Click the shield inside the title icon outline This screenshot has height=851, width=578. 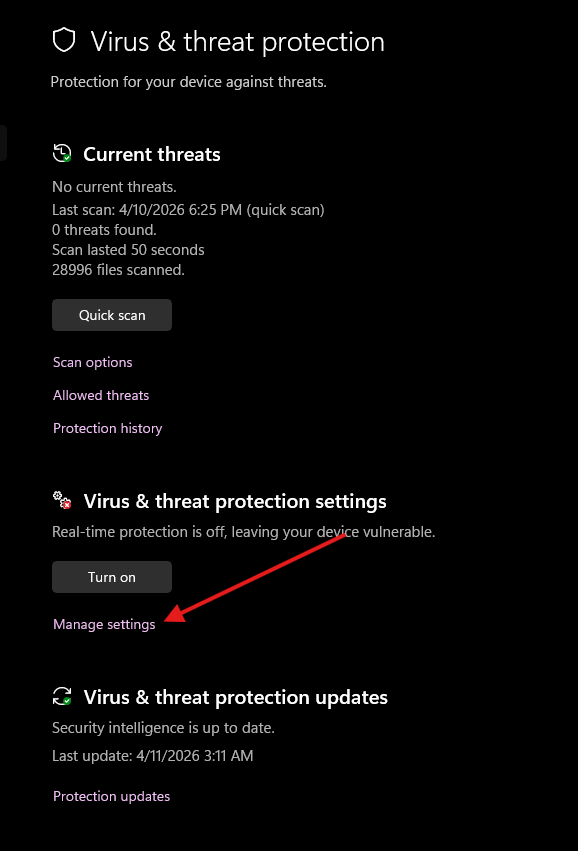(x=64, y=41)
